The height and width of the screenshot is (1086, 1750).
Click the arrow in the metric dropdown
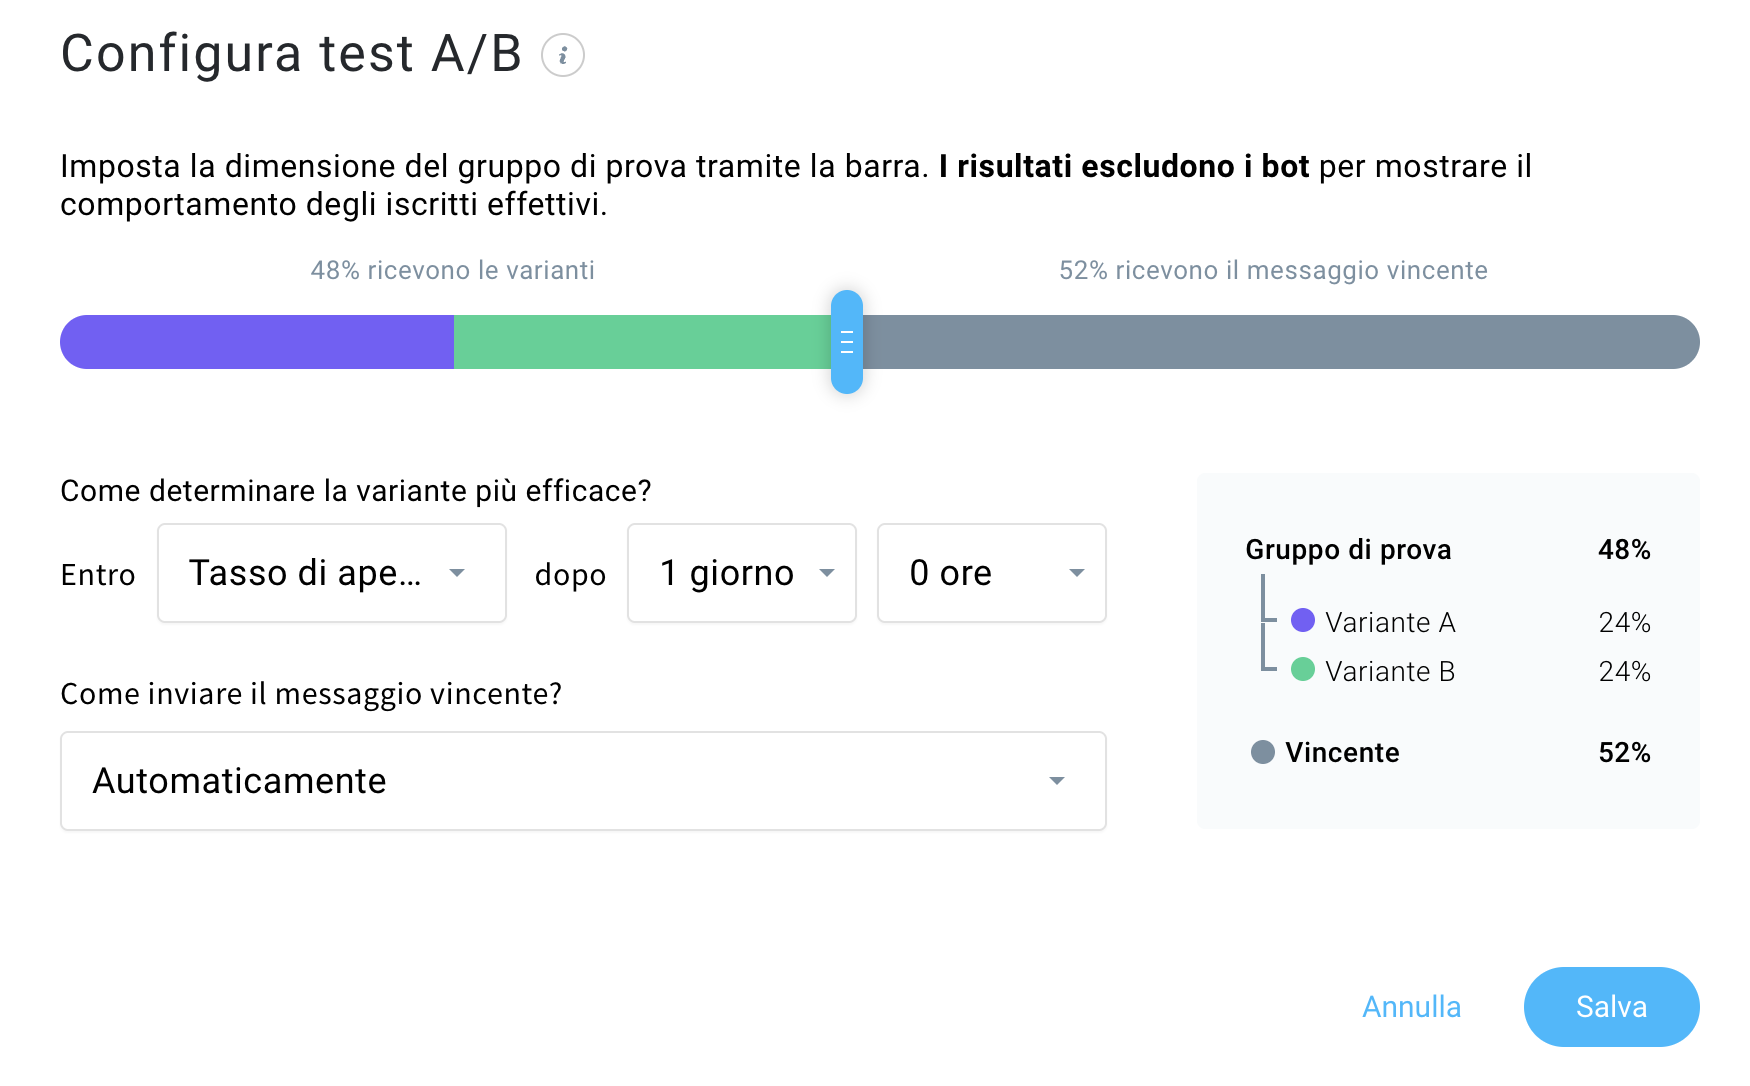pyautogui.click(x=457, y=573)
